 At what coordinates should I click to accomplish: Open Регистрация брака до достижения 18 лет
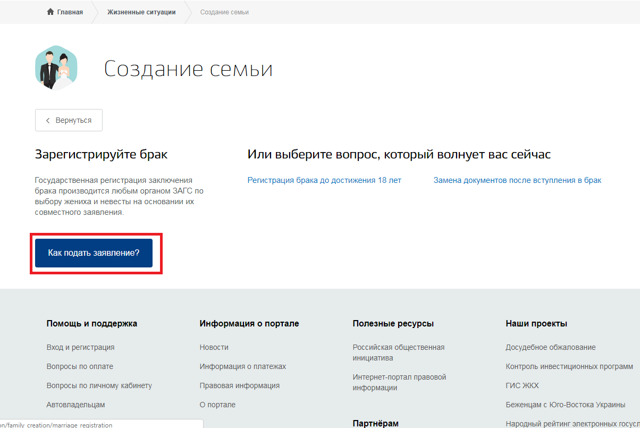coord(324,180)
